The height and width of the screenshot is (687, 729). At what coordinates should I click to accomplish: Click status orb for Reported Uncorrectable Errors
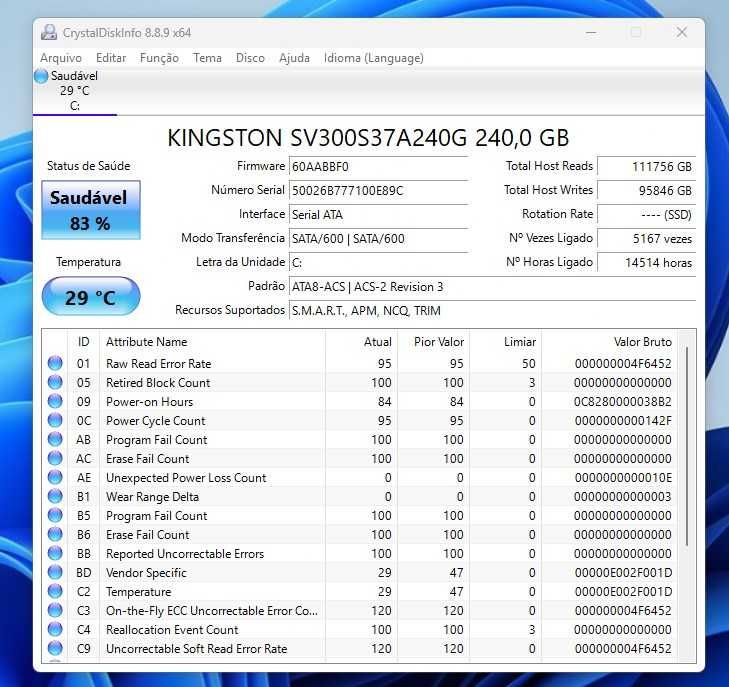pyautogui.click(x=55, y=553)
